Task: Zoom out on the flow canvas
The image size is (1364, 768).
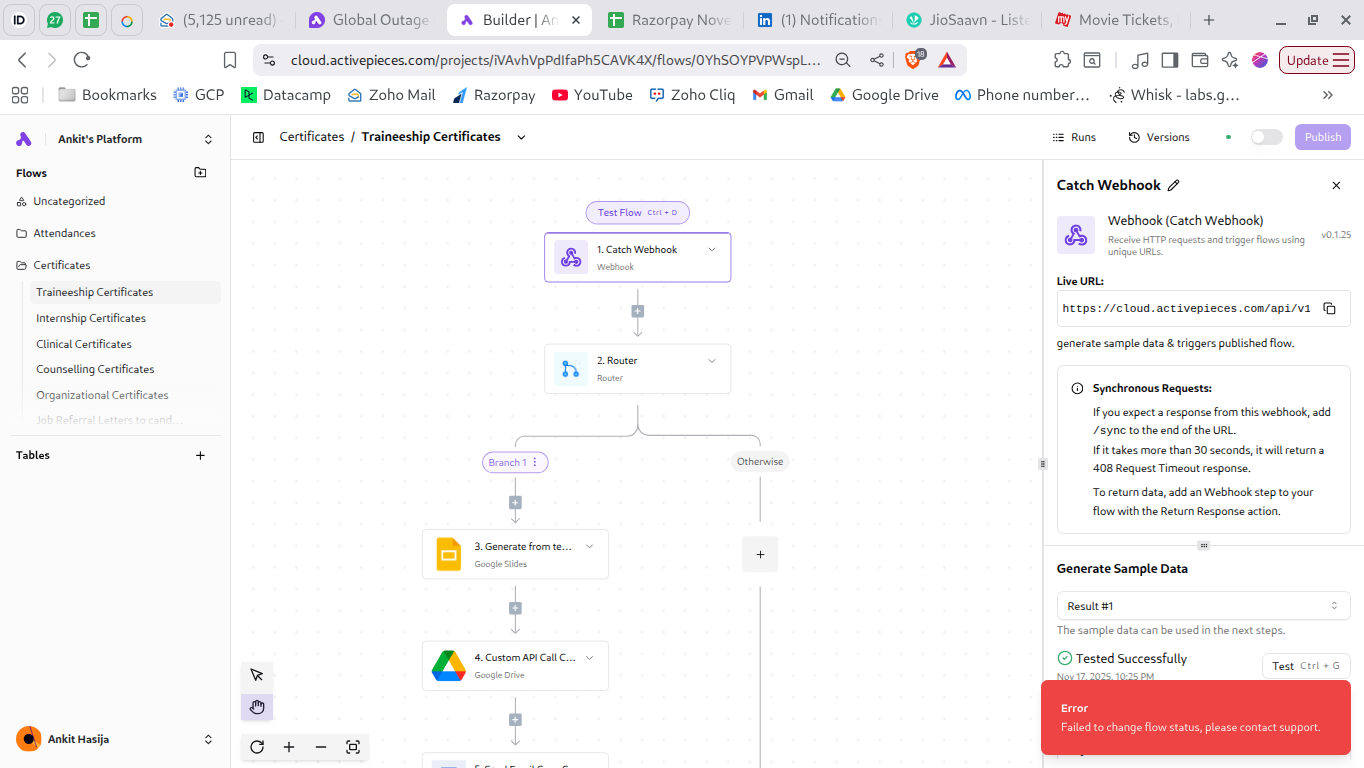Action: [x=321, y=747]
